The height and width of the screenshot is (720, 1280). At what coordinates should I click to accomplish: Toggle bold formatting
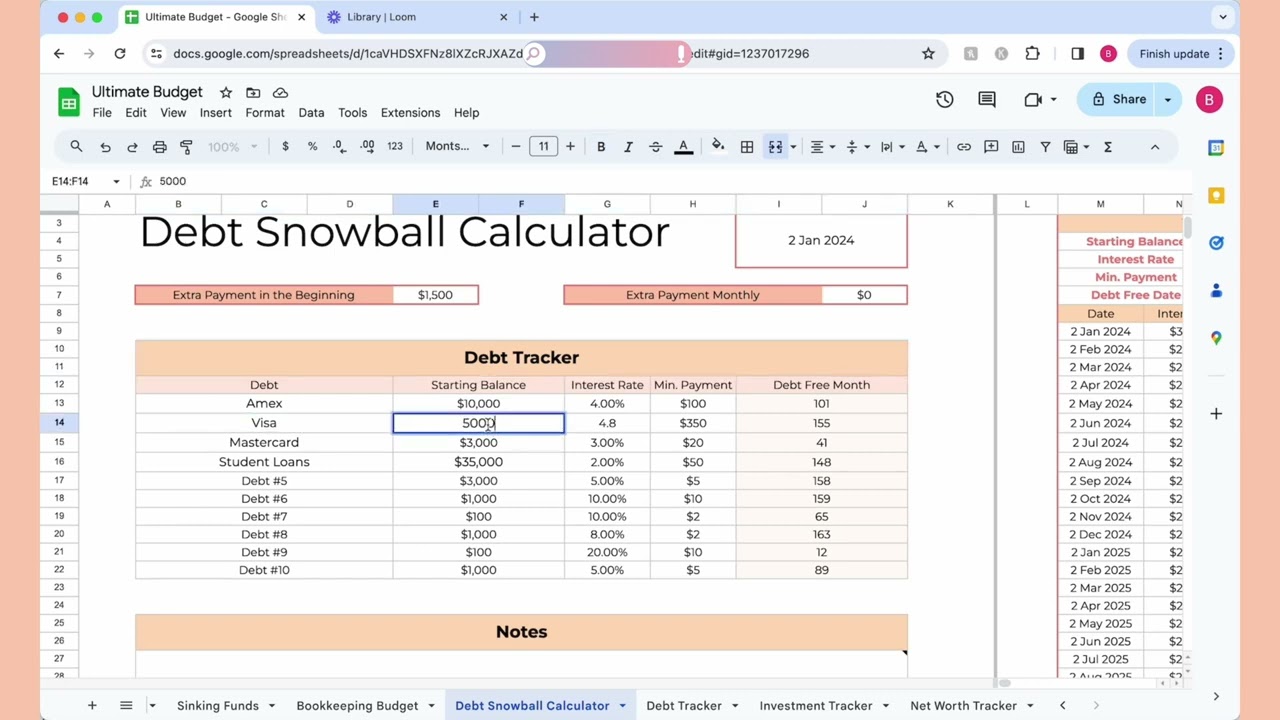point(601,147)
